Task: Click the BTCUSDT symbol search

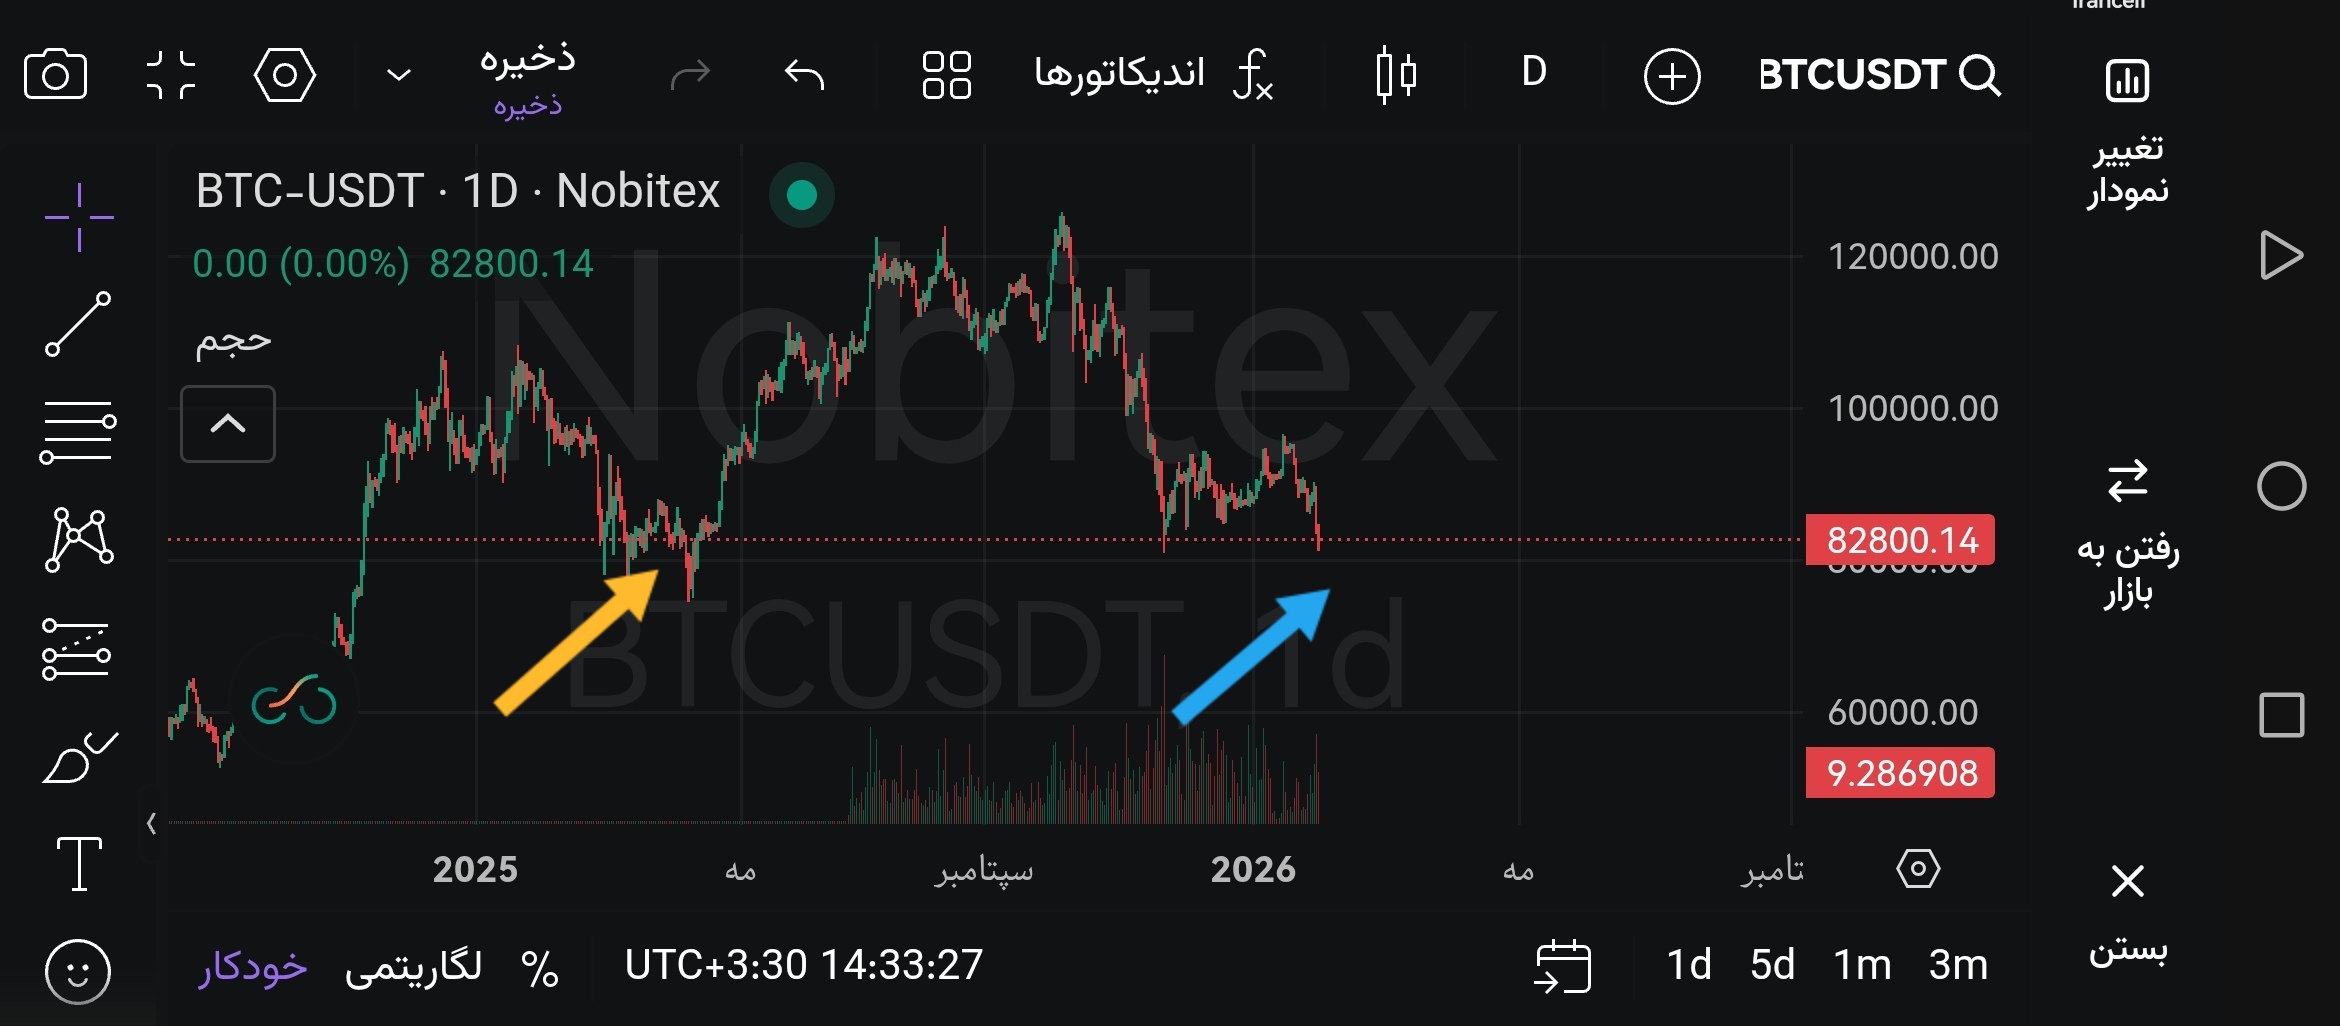Action: [1880, 75]
